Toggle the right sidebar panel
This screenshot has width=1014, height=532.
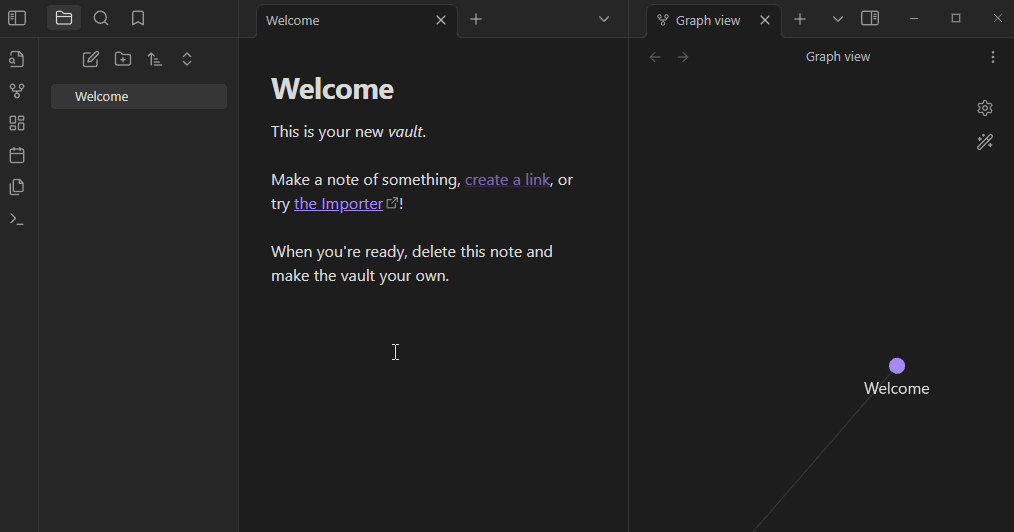click(870, 18)
